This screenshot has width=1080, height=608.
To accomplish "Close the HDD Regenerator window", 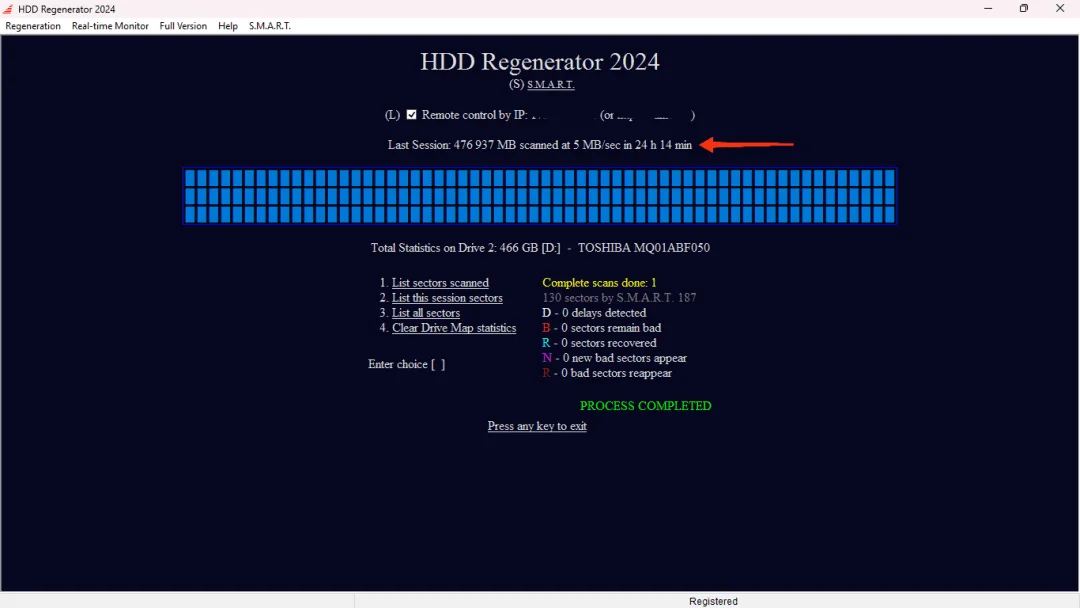I will (1060, 9).
